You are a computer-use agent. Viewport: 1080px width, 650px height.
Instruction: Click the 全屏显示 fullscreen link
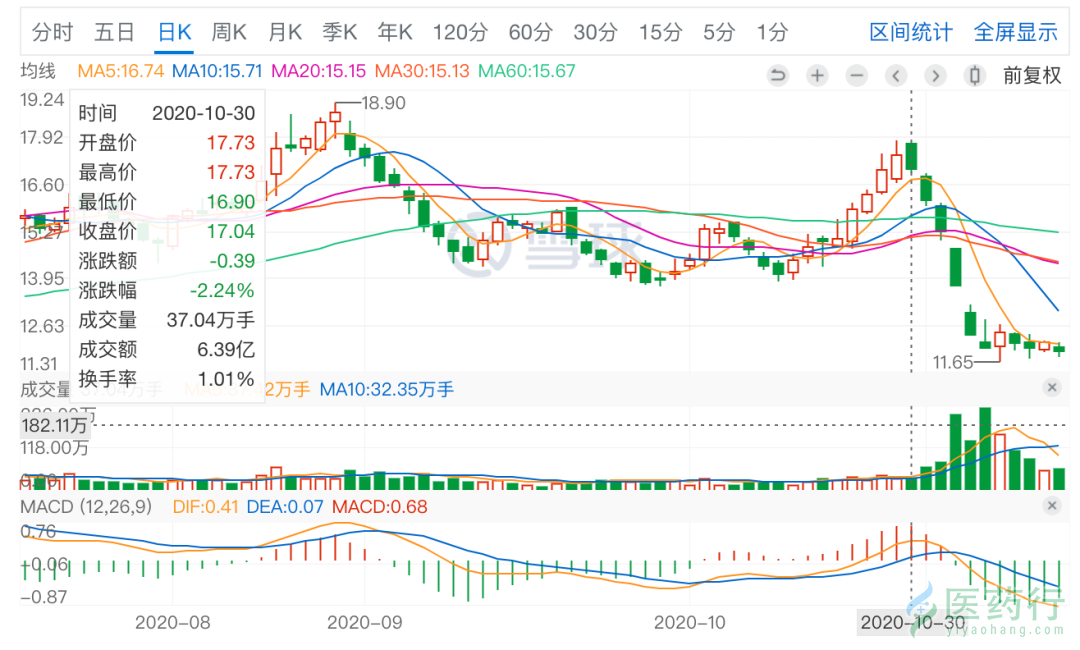coord(1015,32)
